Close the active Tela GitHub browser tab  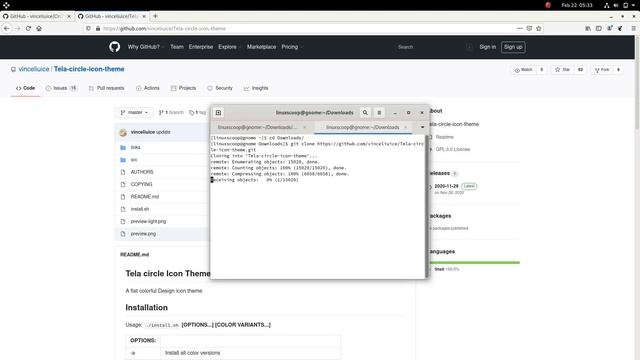point(144,16)
